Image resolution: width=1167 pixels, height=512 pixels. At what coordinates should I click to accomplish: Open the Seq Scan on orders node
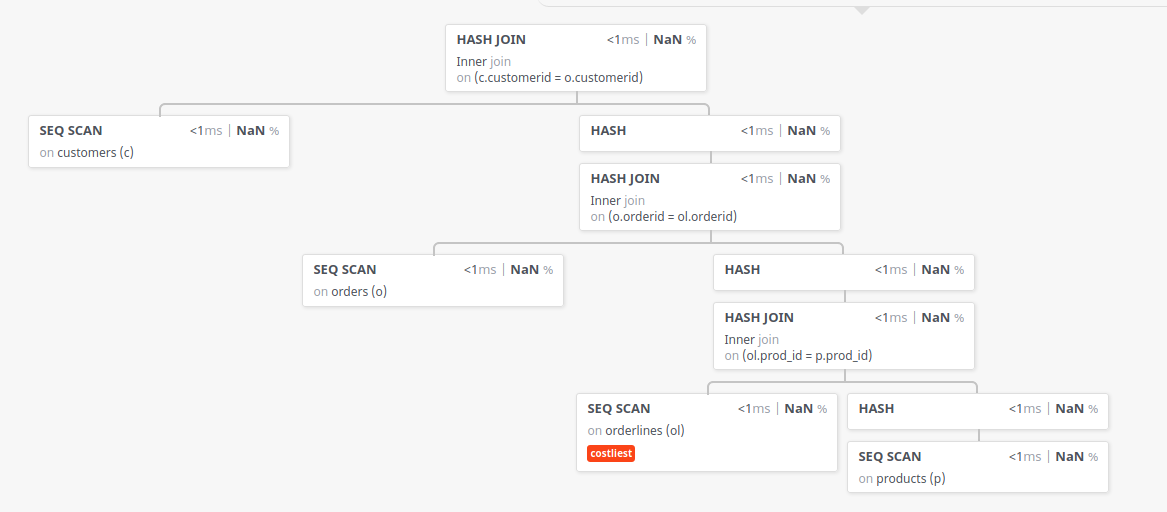[x=345, y=270]
